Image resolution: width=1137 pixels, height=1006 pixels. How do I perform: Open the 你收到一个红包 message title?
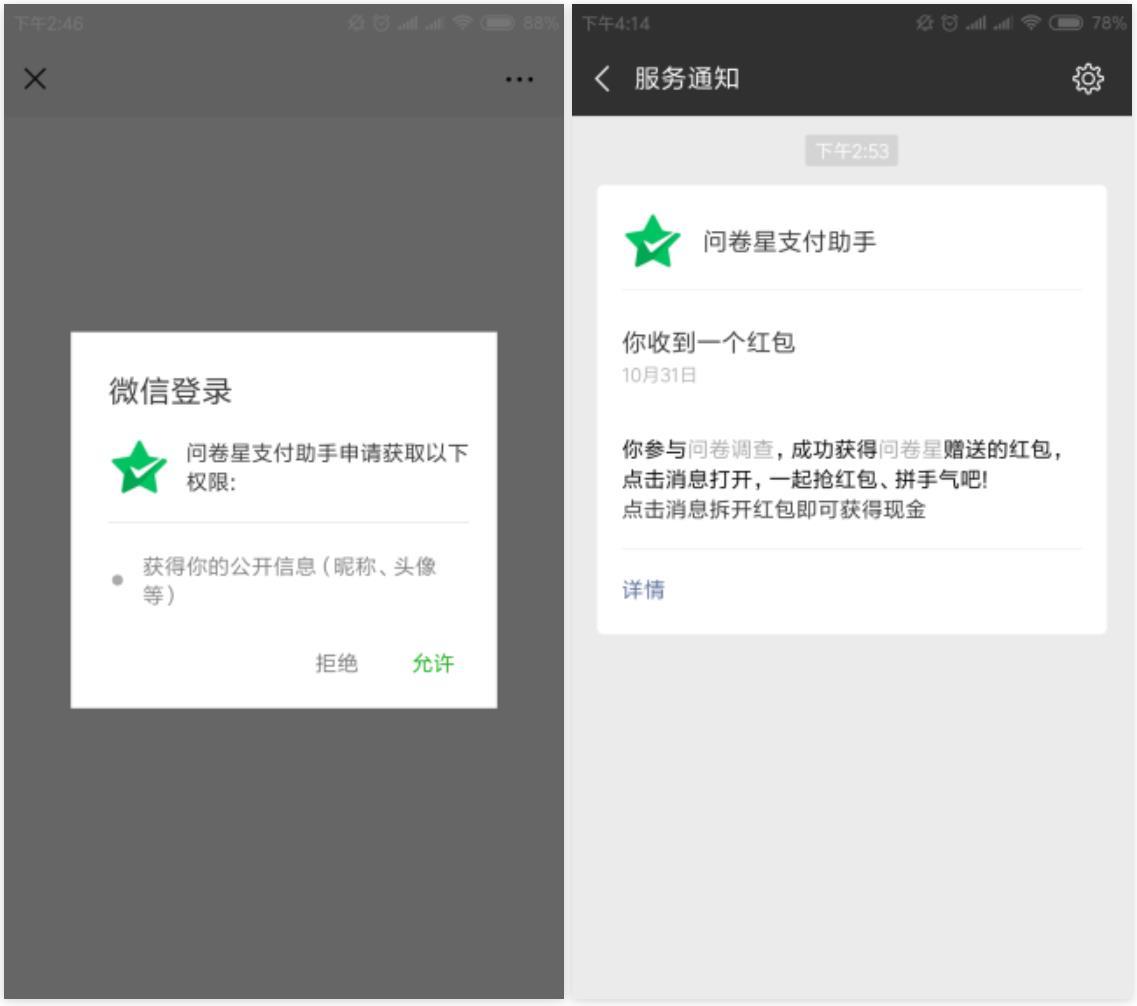[708, 343]
